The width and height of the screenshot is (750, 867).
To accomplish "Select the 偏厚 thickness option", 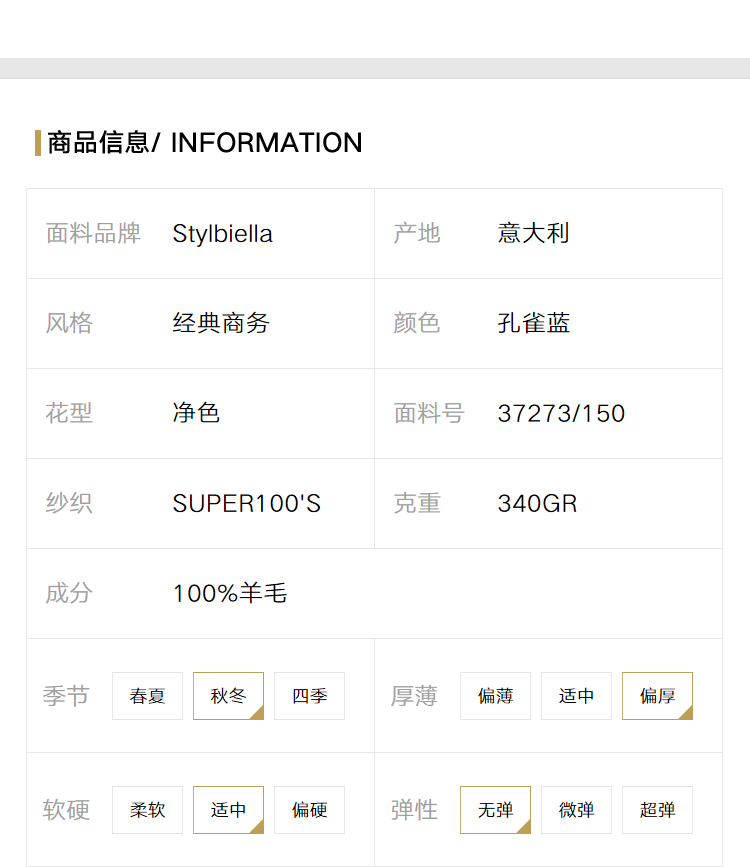I will coord(657,696).
